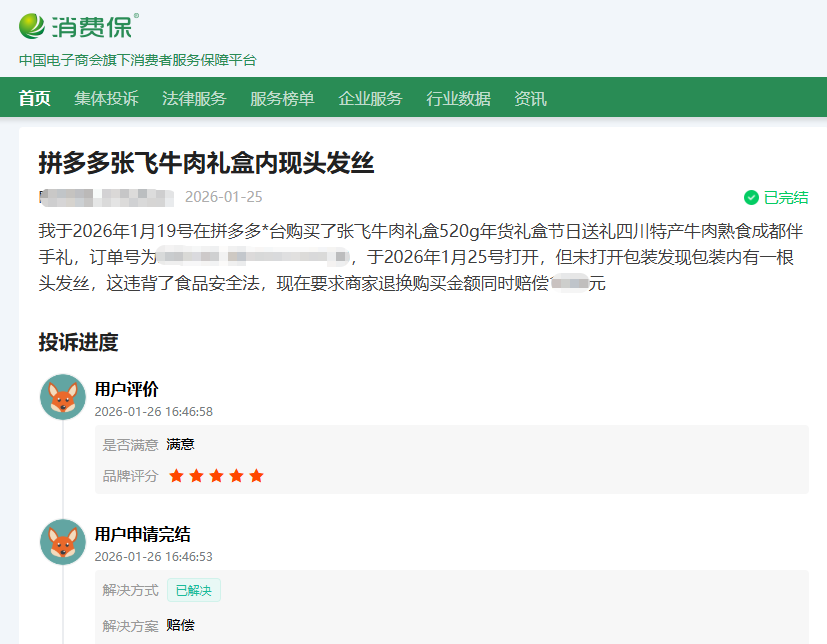Click the blurred username near the post date
827x644 pixels.
click(106, 197)
